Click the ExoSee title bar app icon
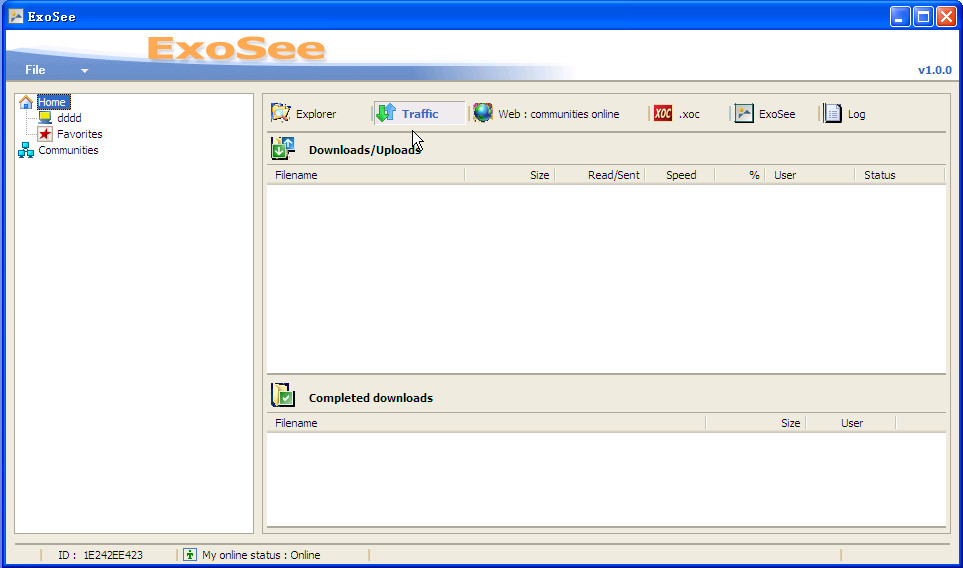Screen dimensions: 963x568 click(16, 17)
